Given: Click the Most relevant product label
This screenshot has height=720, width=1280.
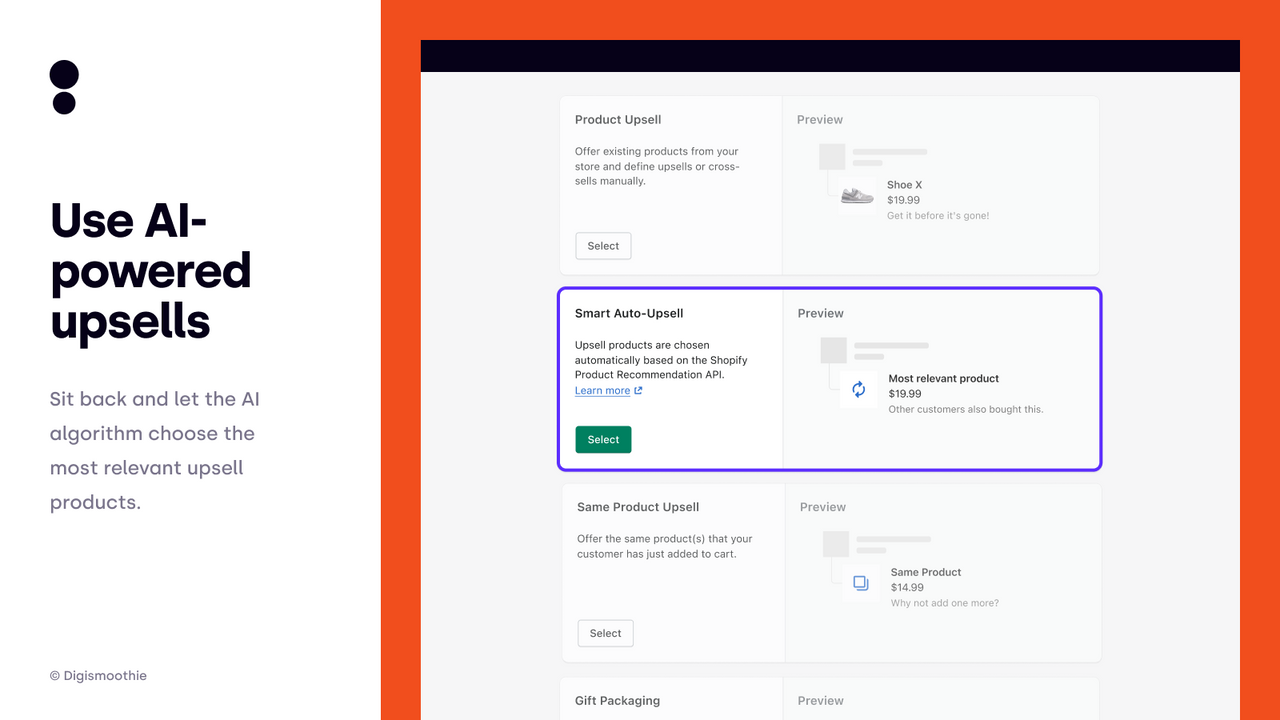Looking at the screenshot, I should (944, 379).
